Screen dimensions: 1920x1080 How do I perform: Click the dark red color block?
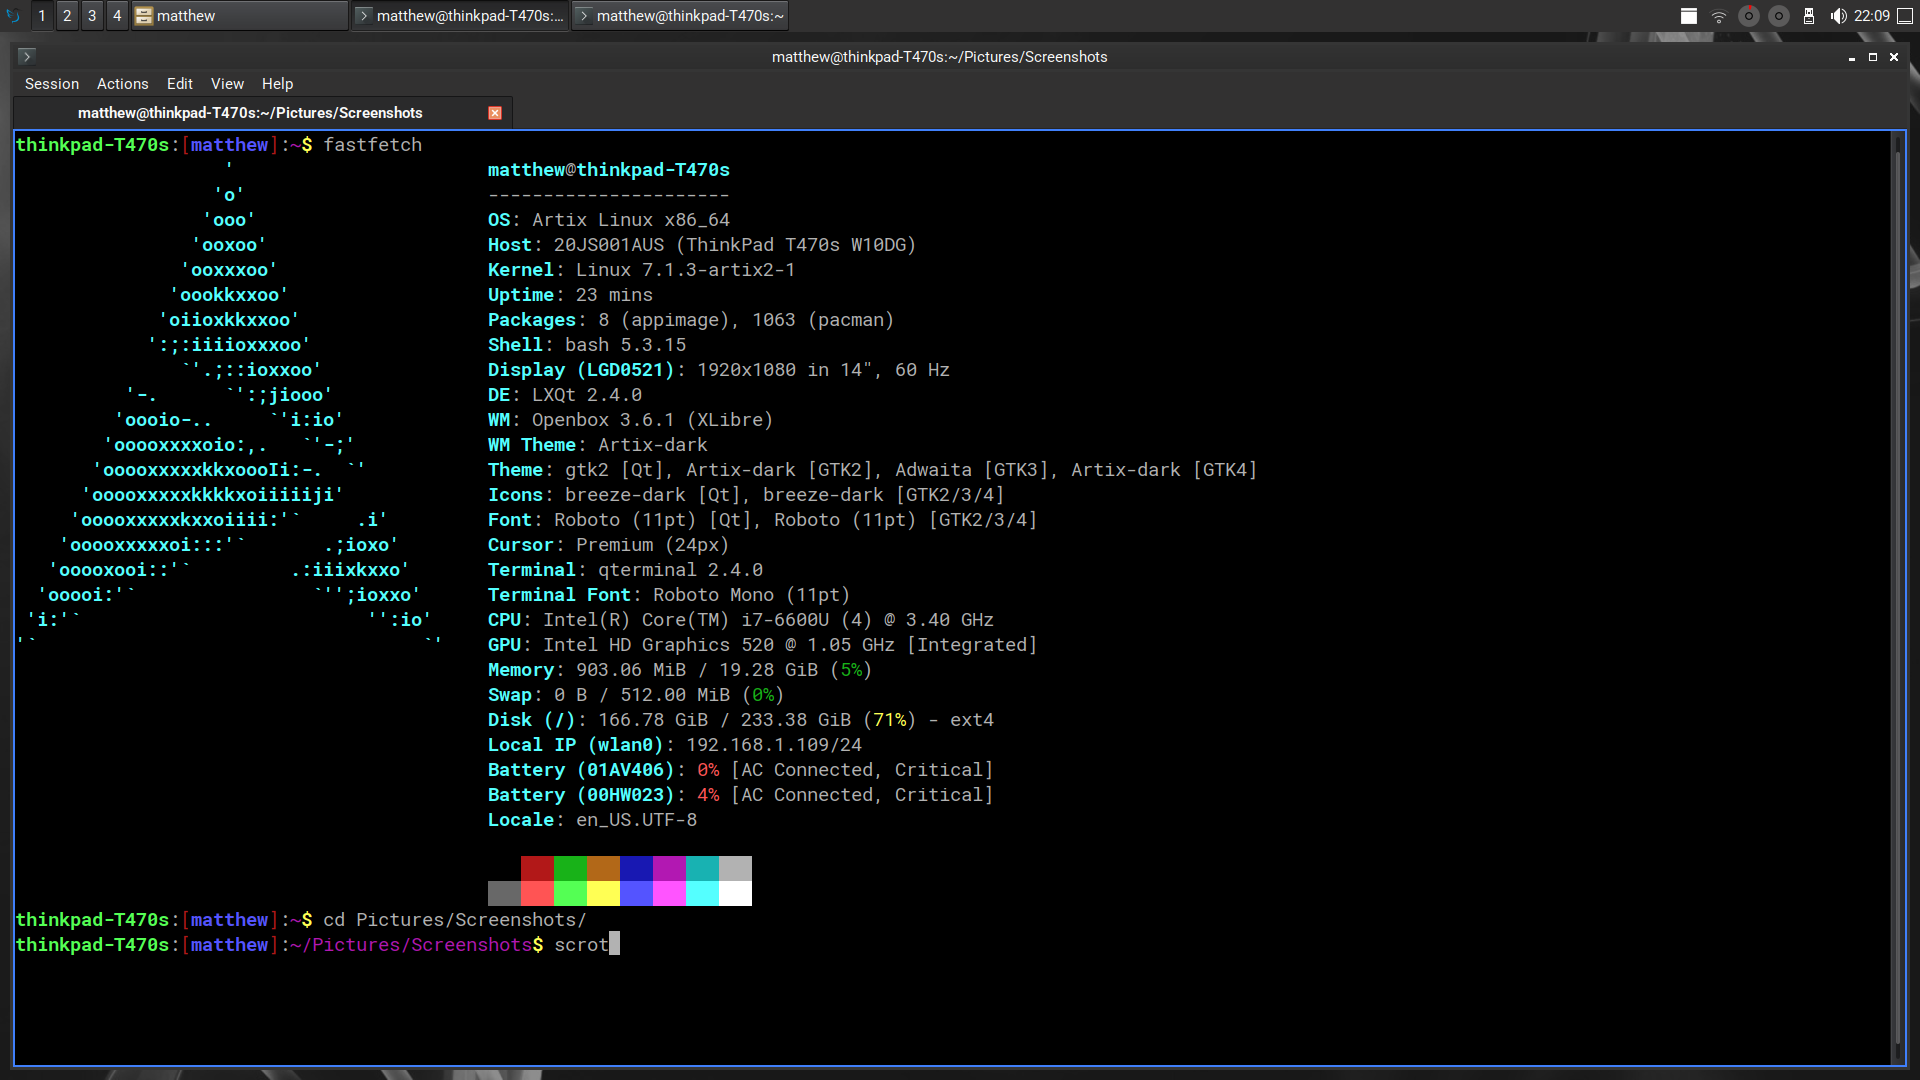point(537,868)
